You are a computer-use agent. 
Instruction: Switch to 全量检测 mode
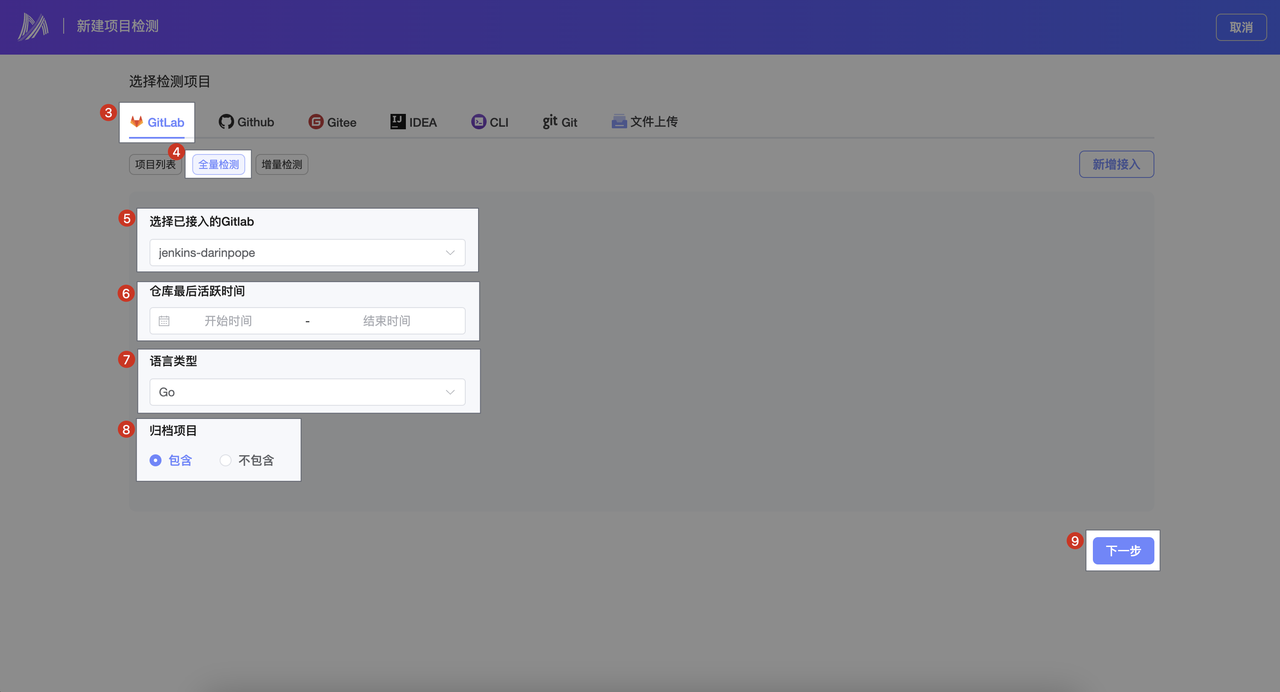pyautogui.click(x=218, y=165)
